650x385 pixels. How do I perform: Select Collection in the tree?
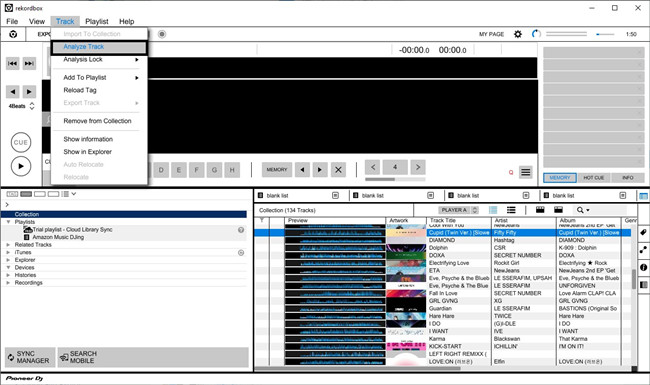(124, 214)
